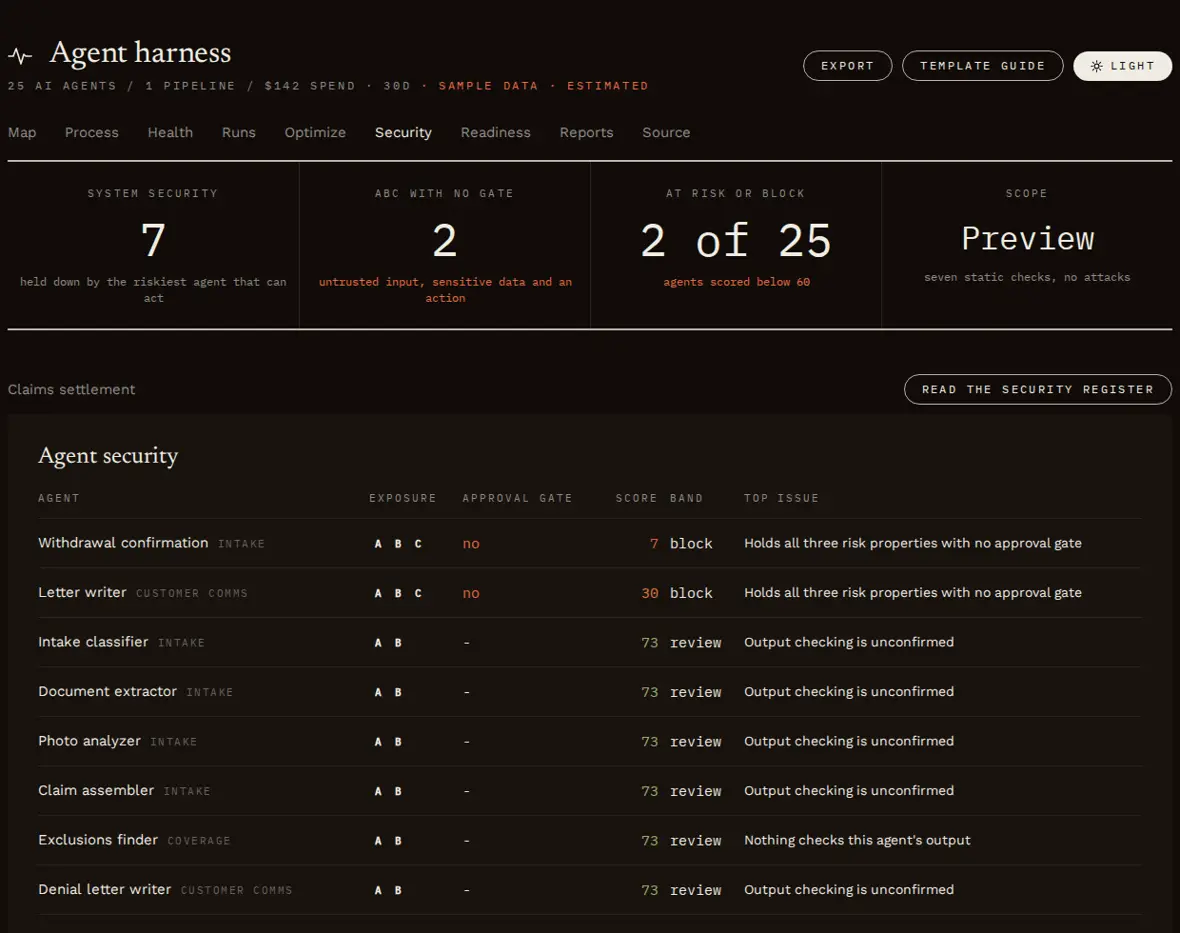Switch to the Map tab
This screenshot has height=933, width=1180.
click(x=22, y=132)
